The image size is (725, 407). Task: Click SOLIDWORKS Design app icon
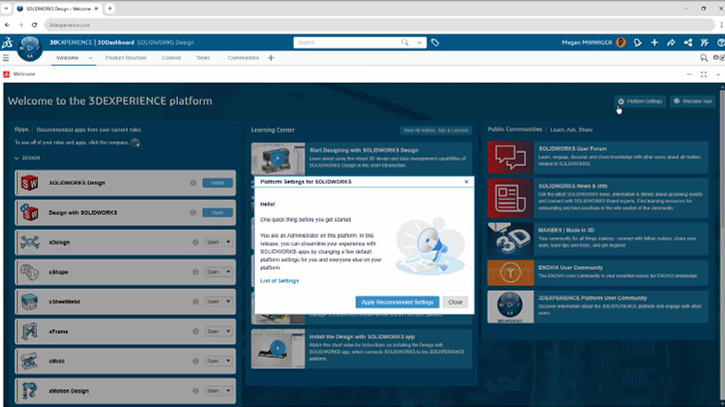[x=30, y=183]
